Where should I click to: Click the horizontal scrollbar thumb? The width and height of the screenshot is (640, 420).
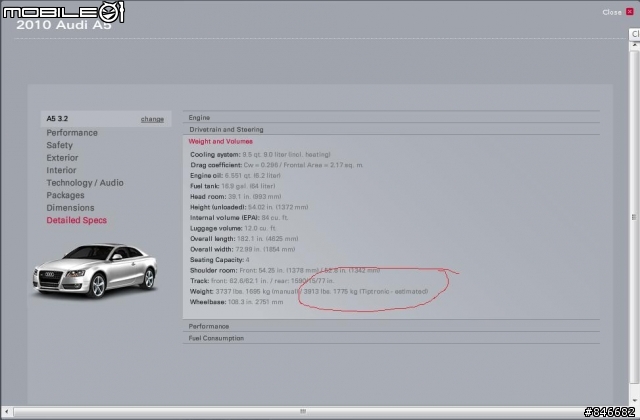(302, 411)
